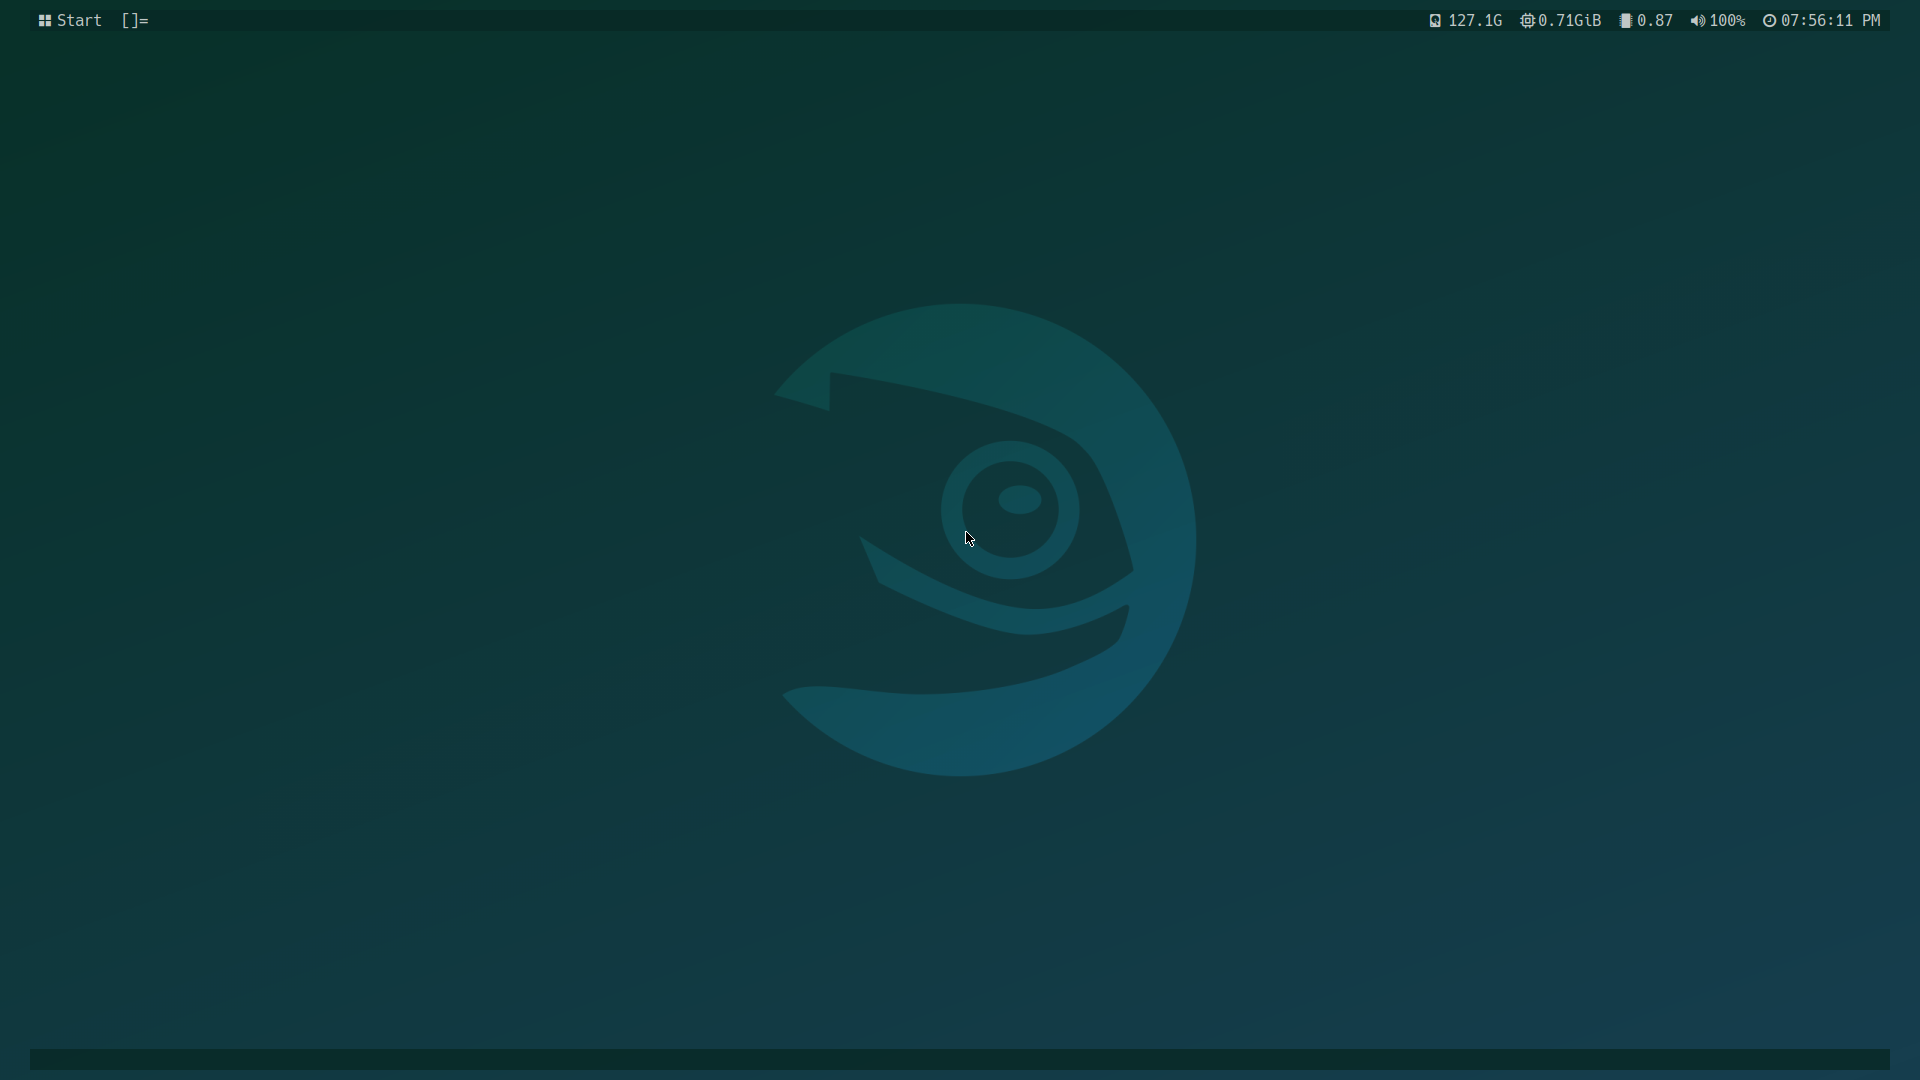This screenshot has width=1920, height=1080.
Task: Click the memory chip icon
Action: [1527, 20]
